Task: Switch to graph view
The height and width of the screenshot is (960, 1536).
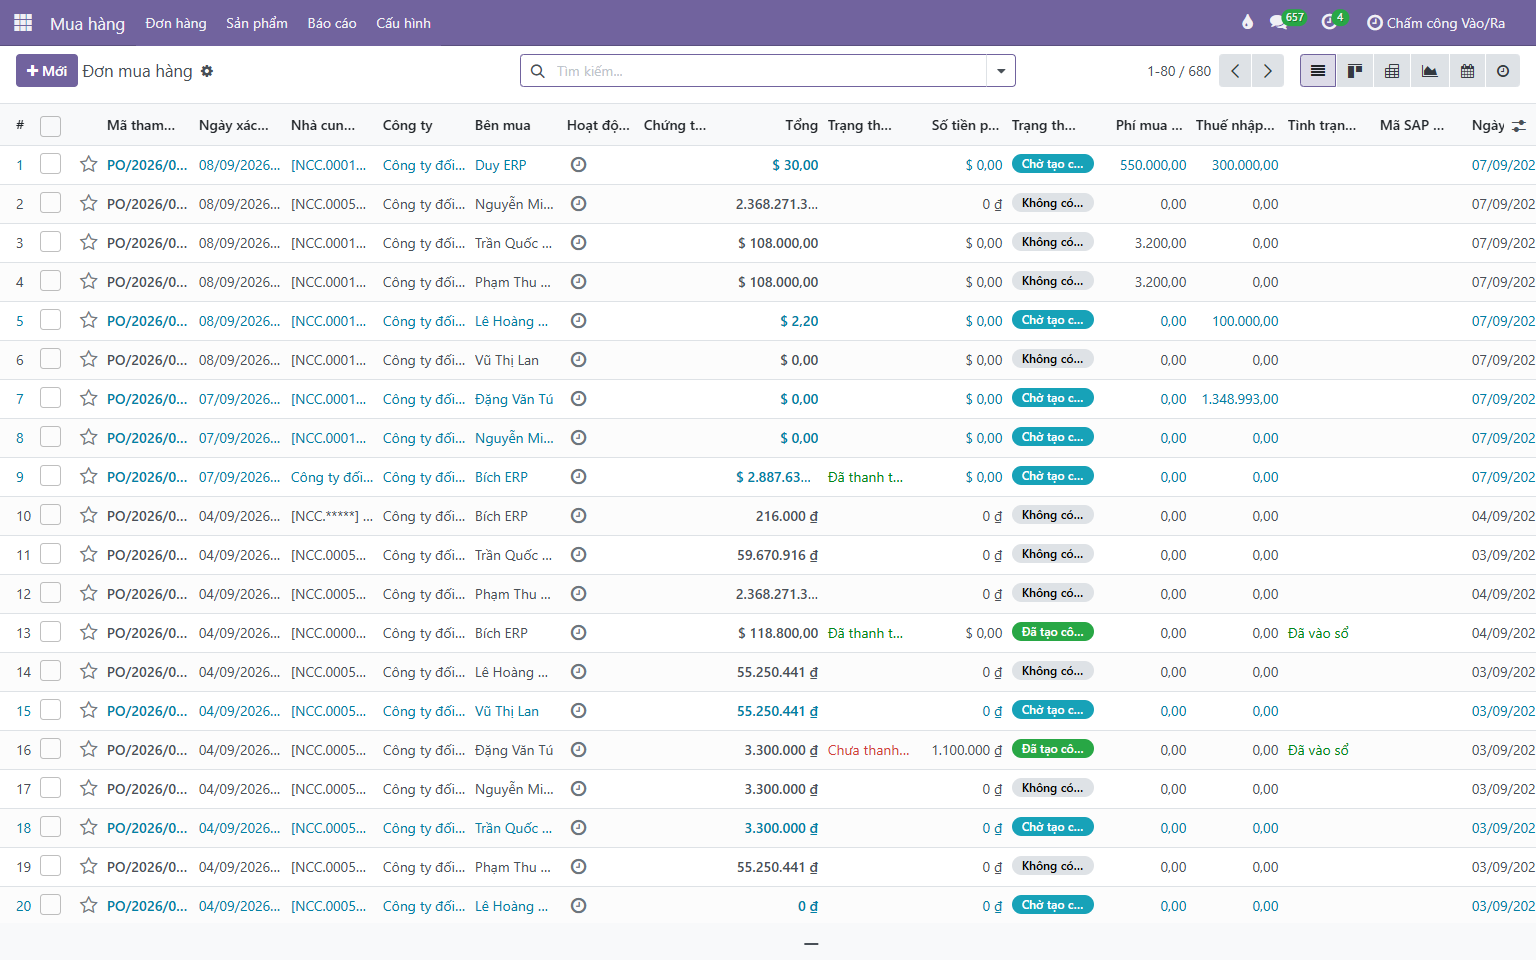Action: point(1429,71)
